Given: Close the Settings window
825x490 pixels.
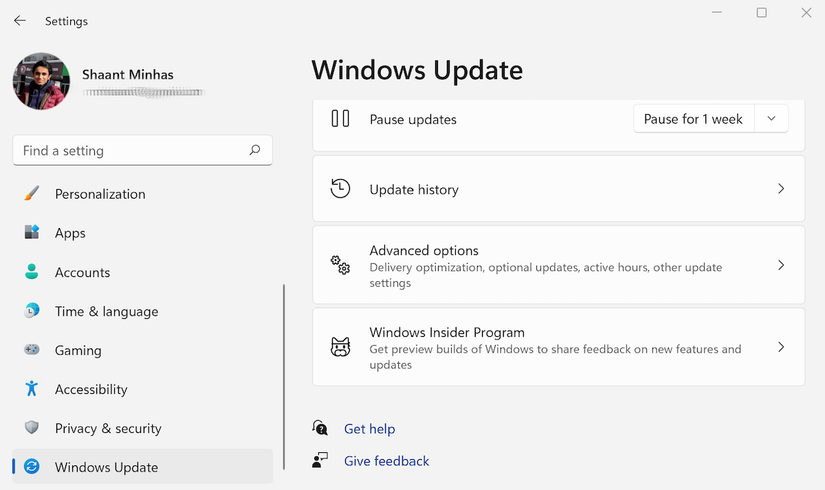Looking at the screenshot, I should pos(806,13).
